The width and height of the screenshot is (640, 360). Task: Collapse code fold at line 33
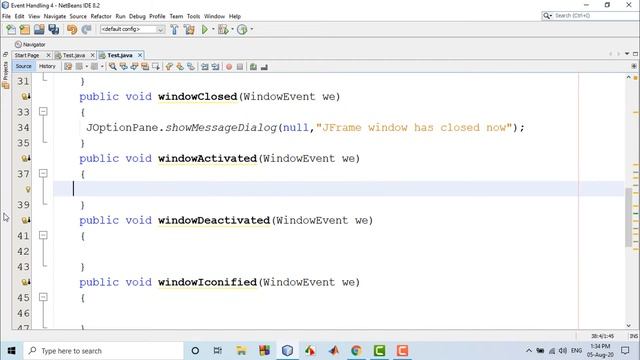[x=43, y=111]
